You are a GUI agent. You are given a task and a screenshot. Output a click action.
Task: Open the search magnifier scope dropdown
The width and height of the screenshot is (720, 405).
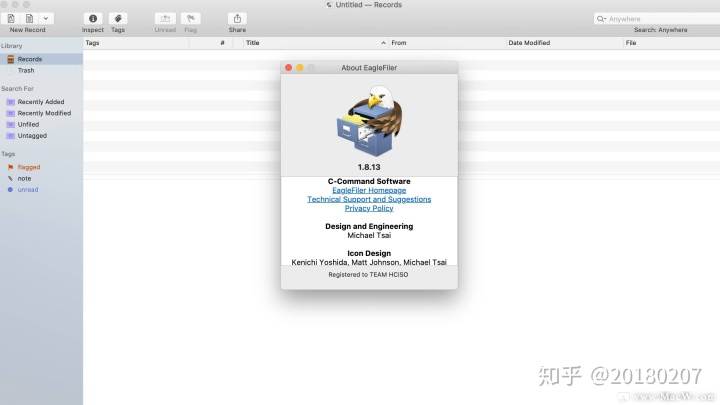(601, 19)
